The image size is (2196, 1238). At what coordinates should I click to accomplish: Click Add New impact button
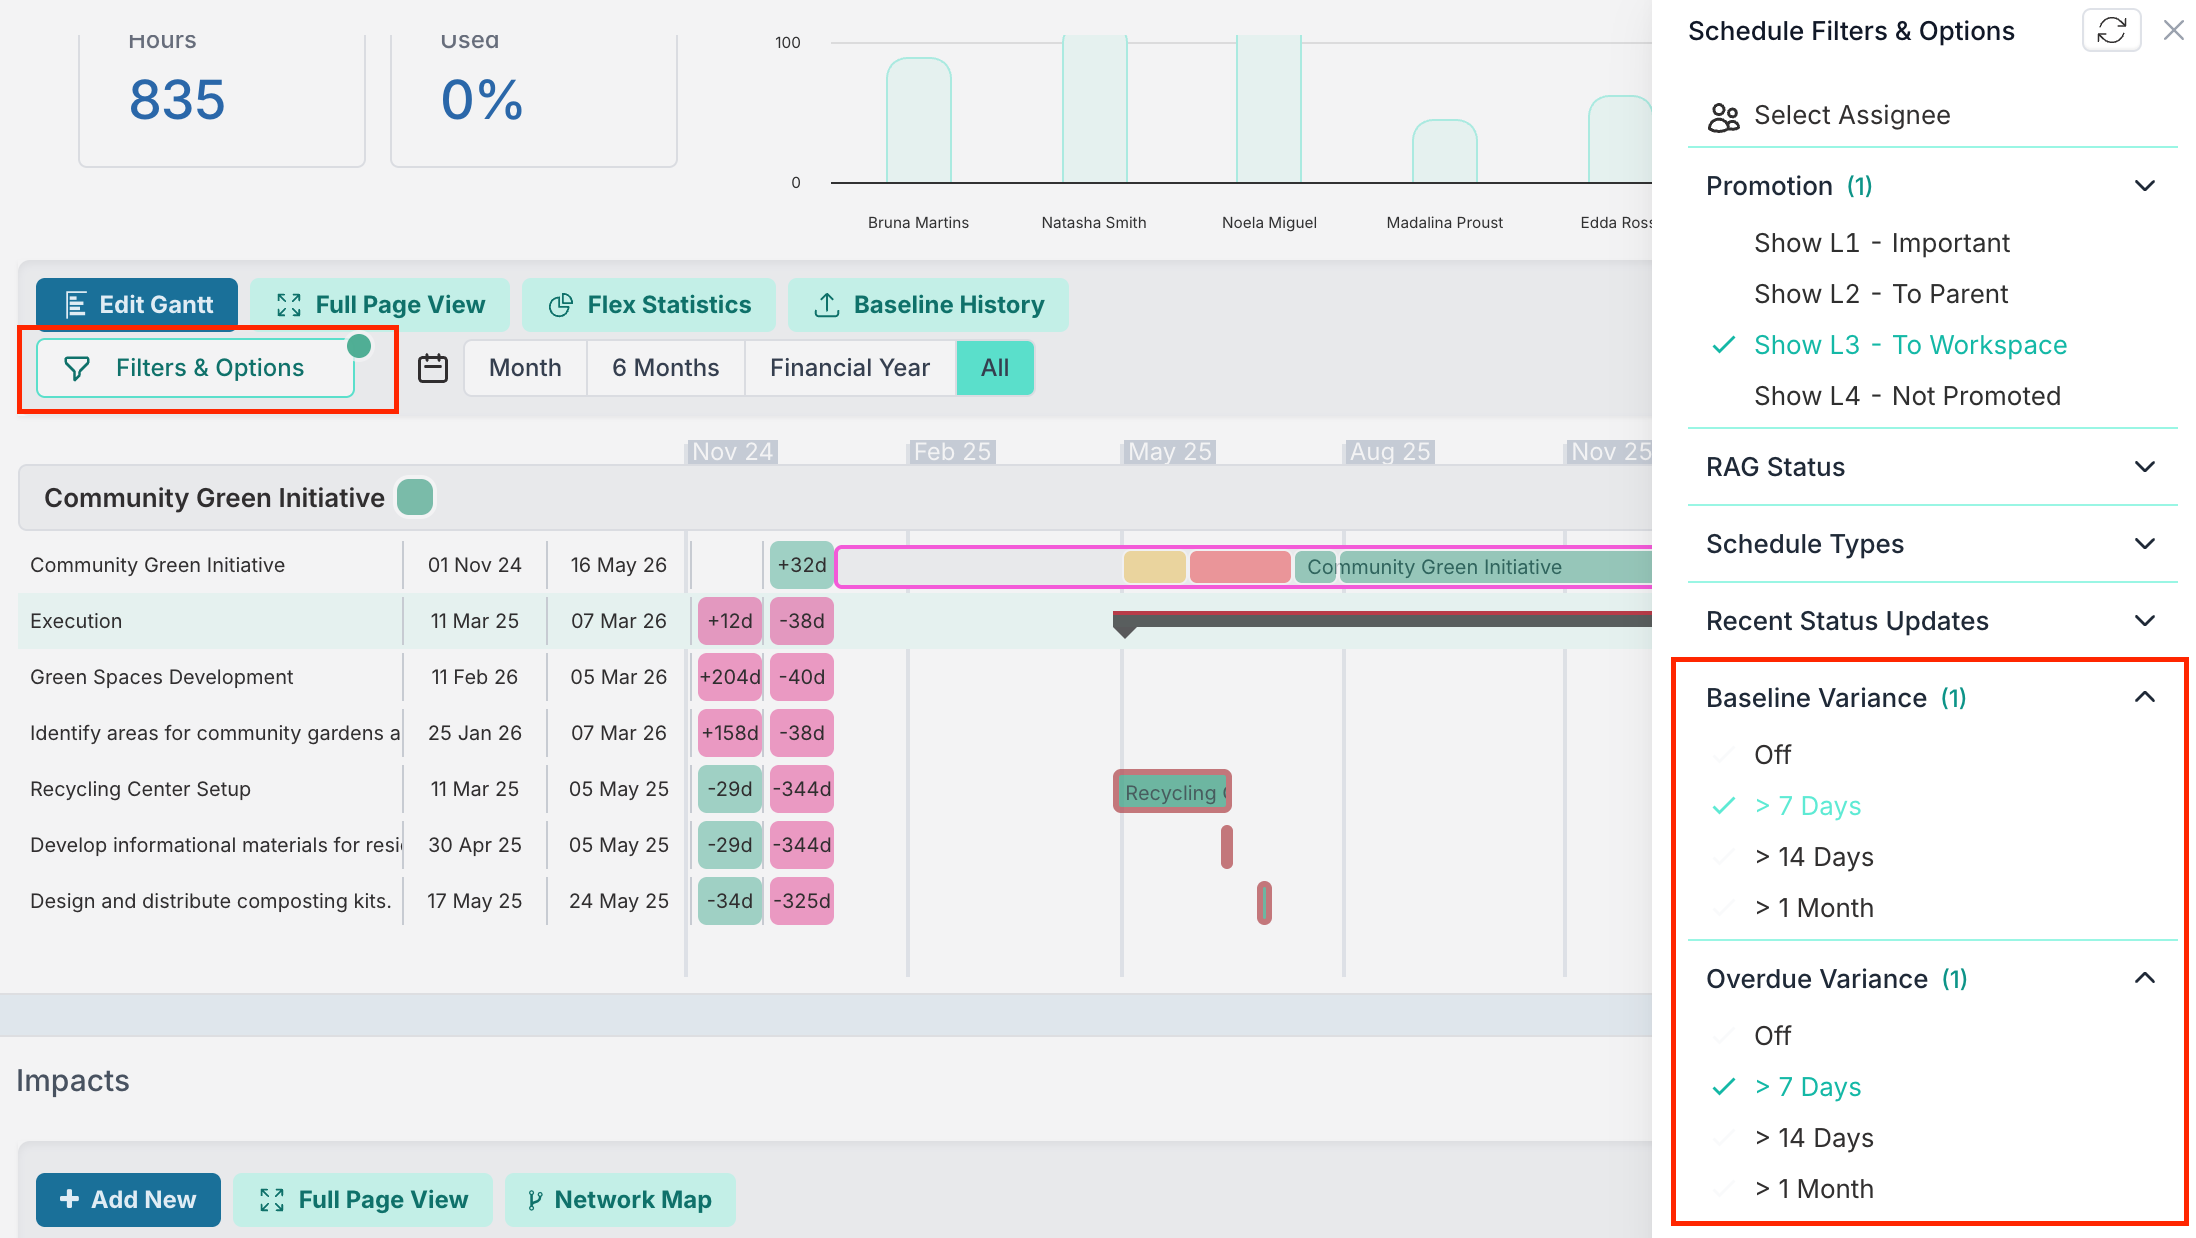[128, 1199]
